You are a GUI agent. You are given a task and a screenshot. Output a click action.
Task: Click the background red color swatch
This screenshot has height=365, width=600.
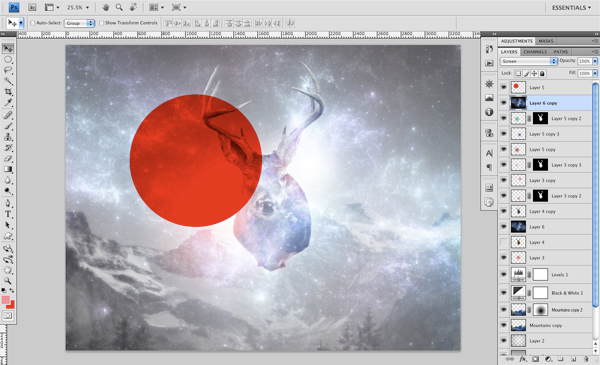point(11,305)
